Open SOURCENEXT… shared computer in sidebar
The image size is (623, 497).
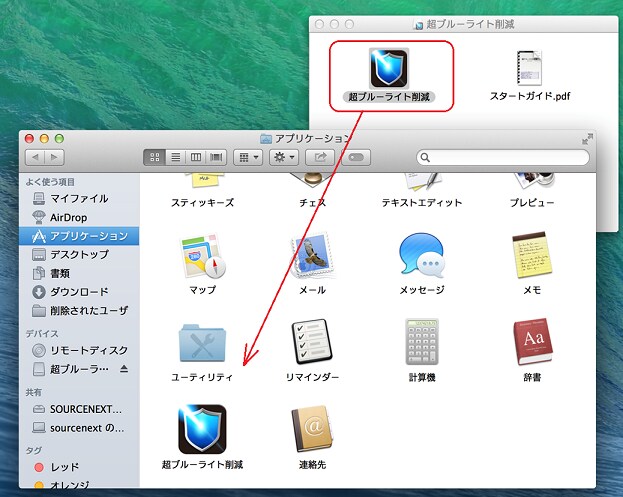click(x=79, y=409)
